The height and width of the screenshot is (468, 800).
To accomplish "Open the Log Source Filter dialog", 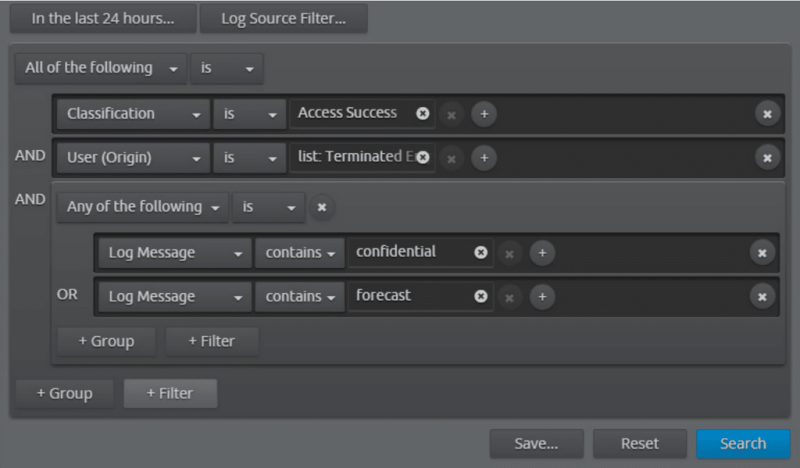I will [x=283, y=18].
